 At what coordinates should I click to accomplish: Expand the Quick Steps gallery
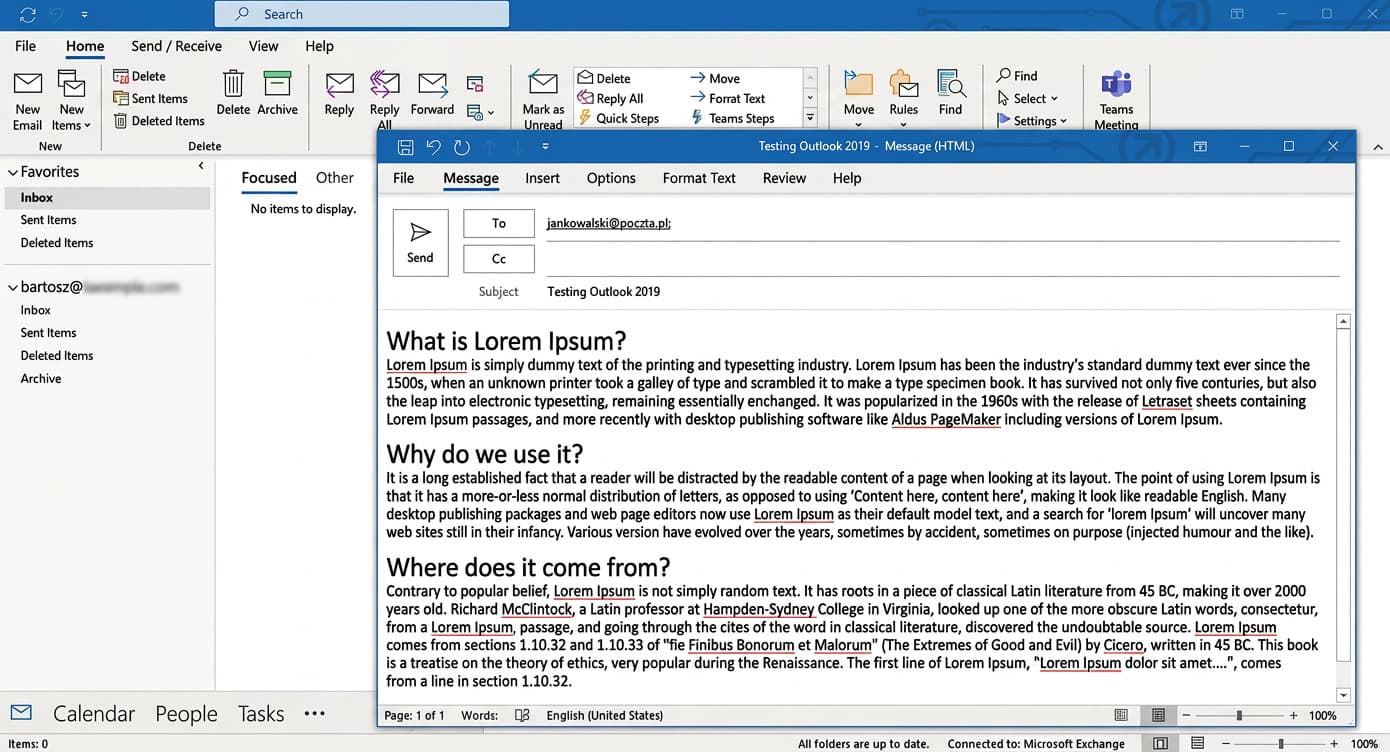pyautogui.click(x=810, y=118)
